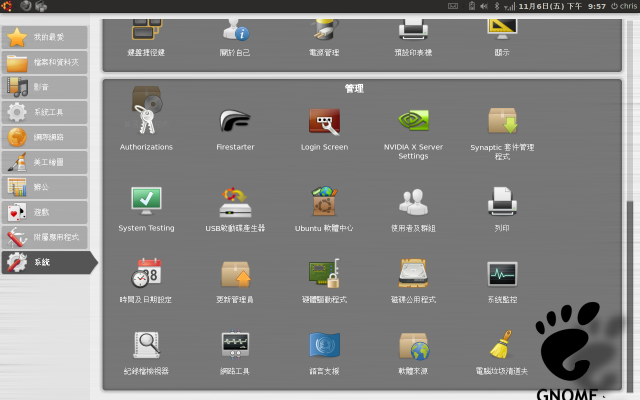Click the keyboard indicator tray icon

click(453, 6)
